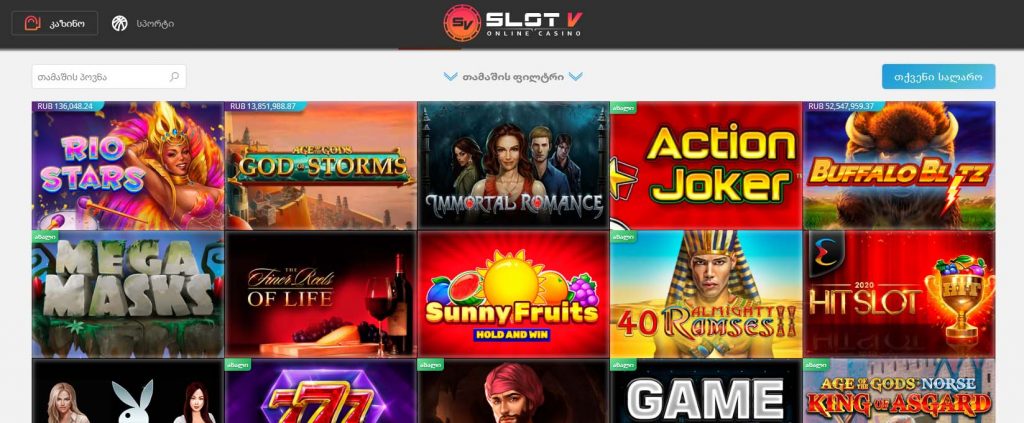1024x423 pixels.
Task: Launch the Mega Masks slot
Action: [x=128, y=294]
